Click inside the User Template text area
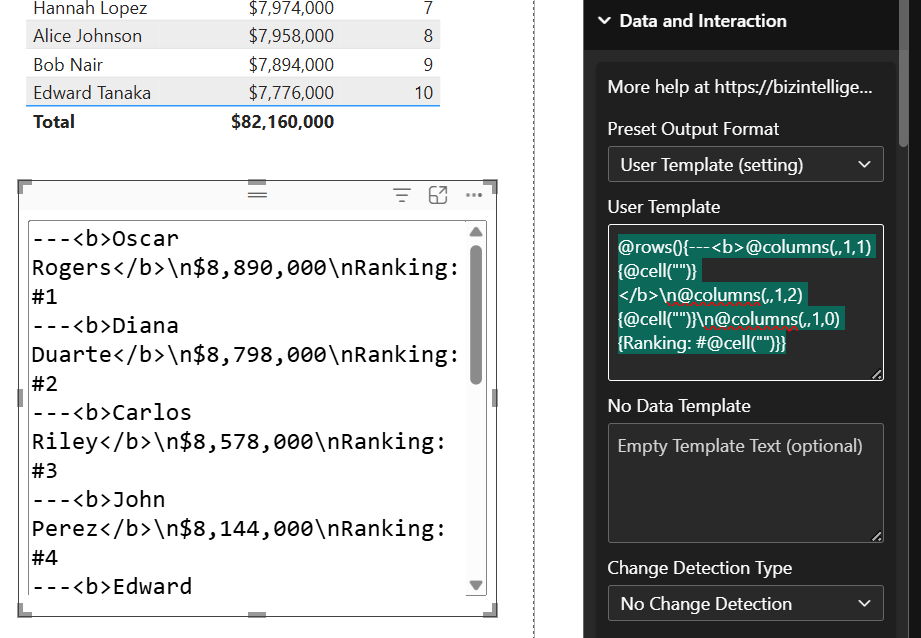Viewport: 921px width, 638px height. [745, 303]
